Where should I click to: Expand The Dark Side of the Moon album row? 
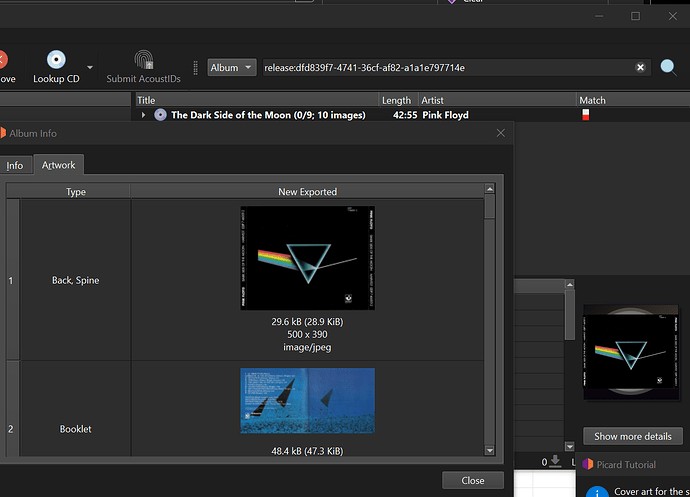coord(143,115)
